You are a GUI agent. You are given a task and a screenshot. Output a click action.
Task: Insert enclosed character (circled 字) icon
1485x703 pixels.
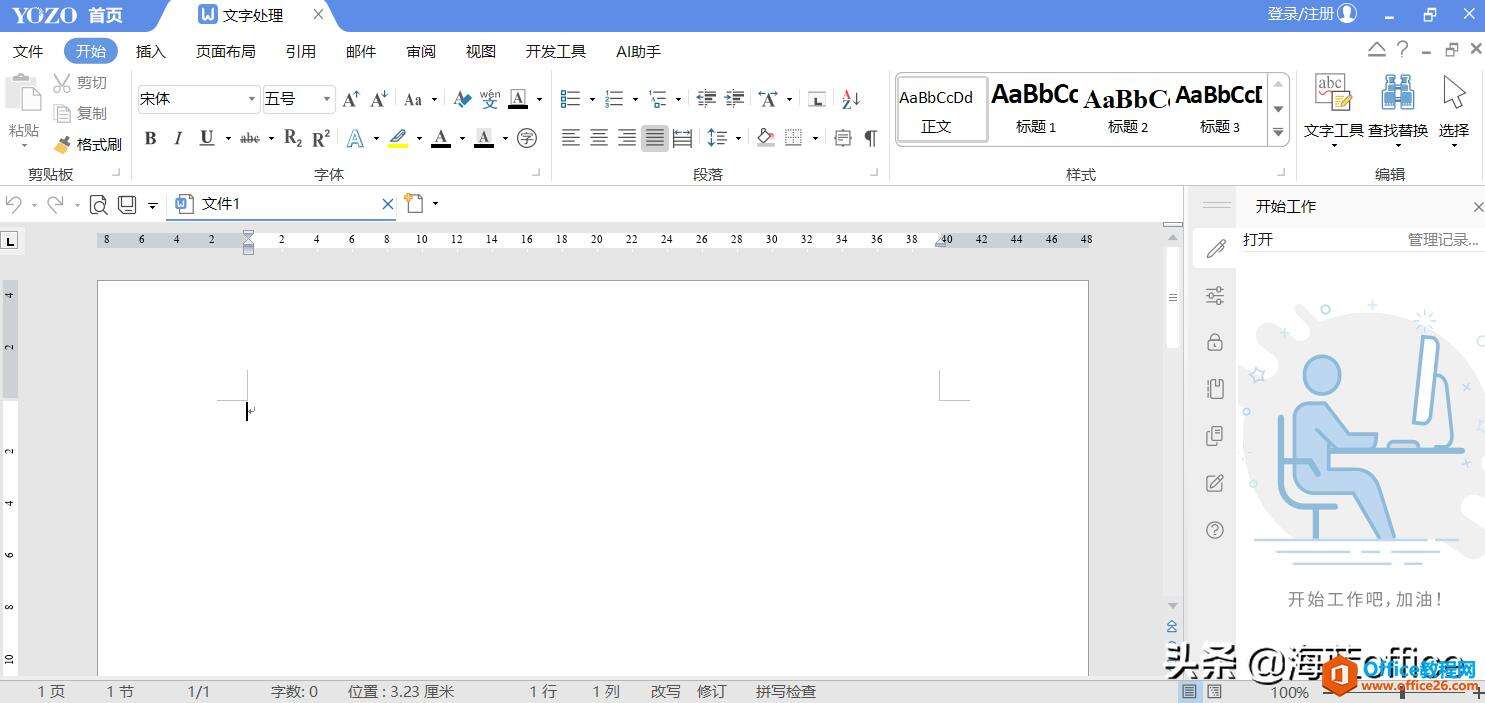tap(527, 138)
